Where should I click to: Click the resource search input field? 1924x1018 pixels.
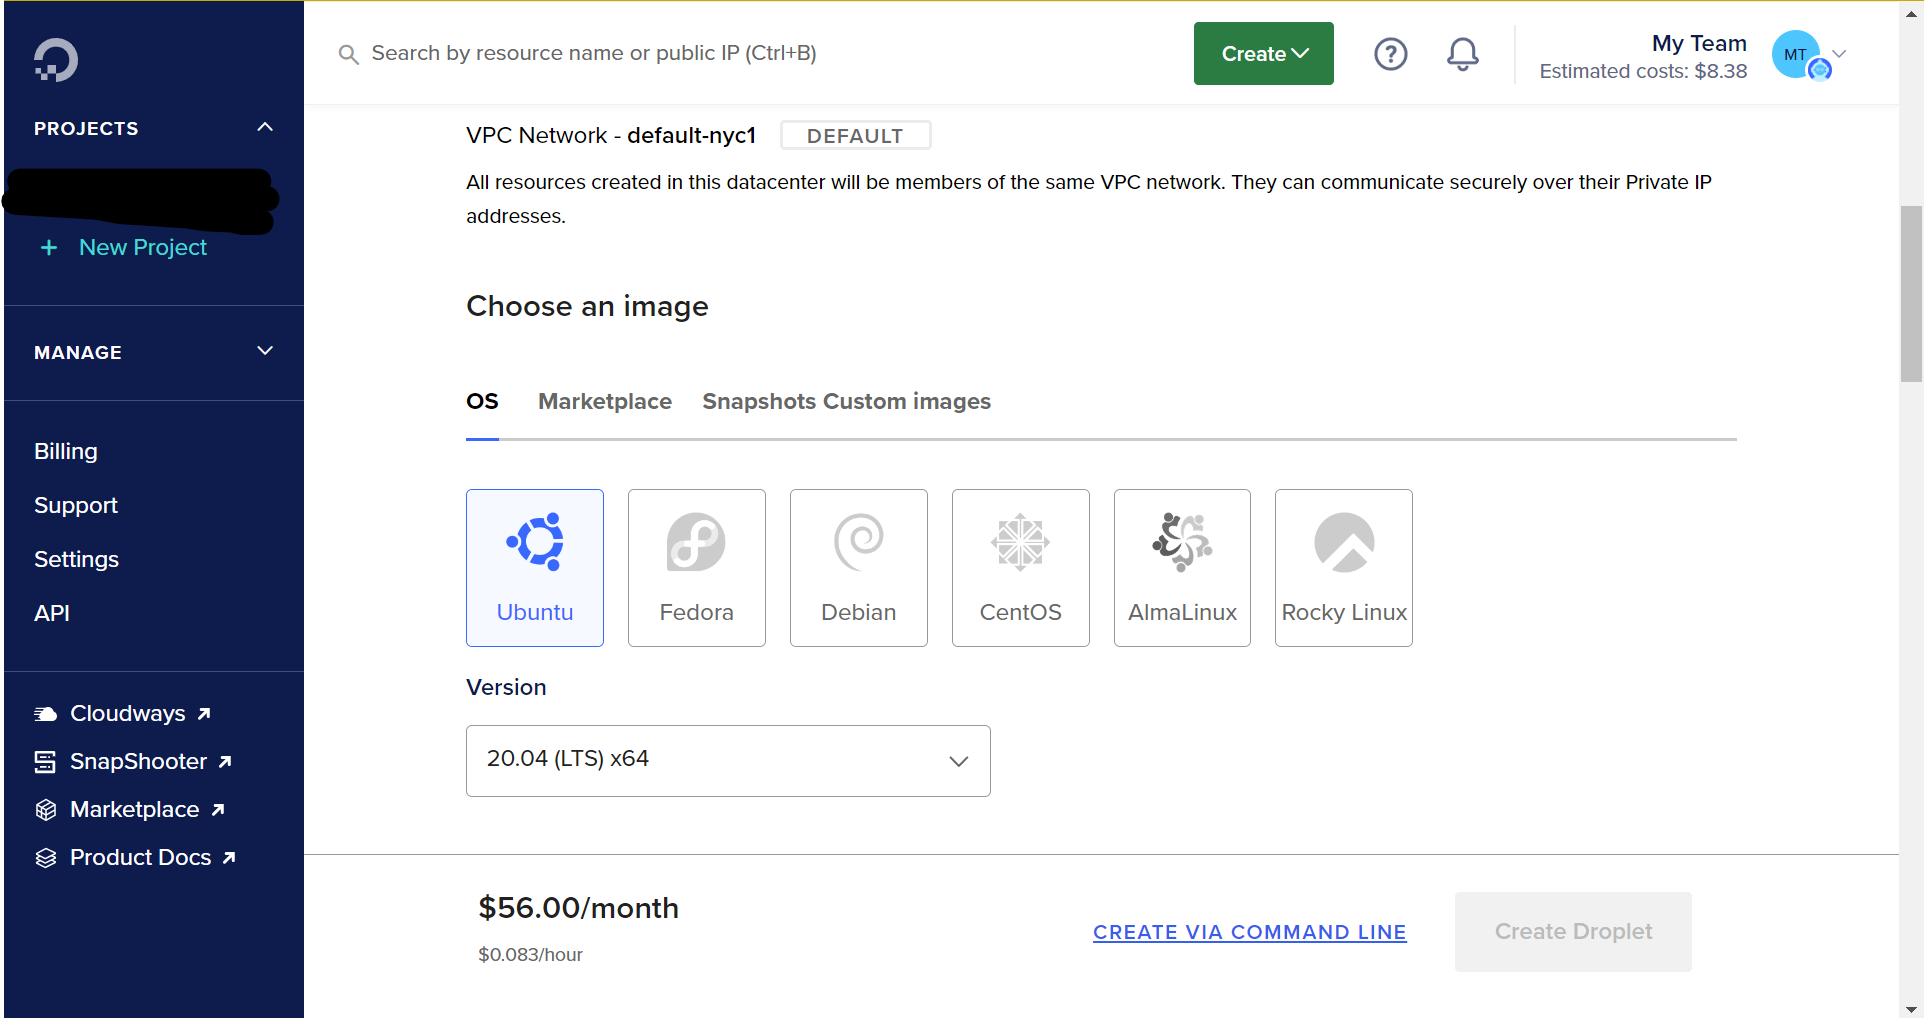click(594, 54)
